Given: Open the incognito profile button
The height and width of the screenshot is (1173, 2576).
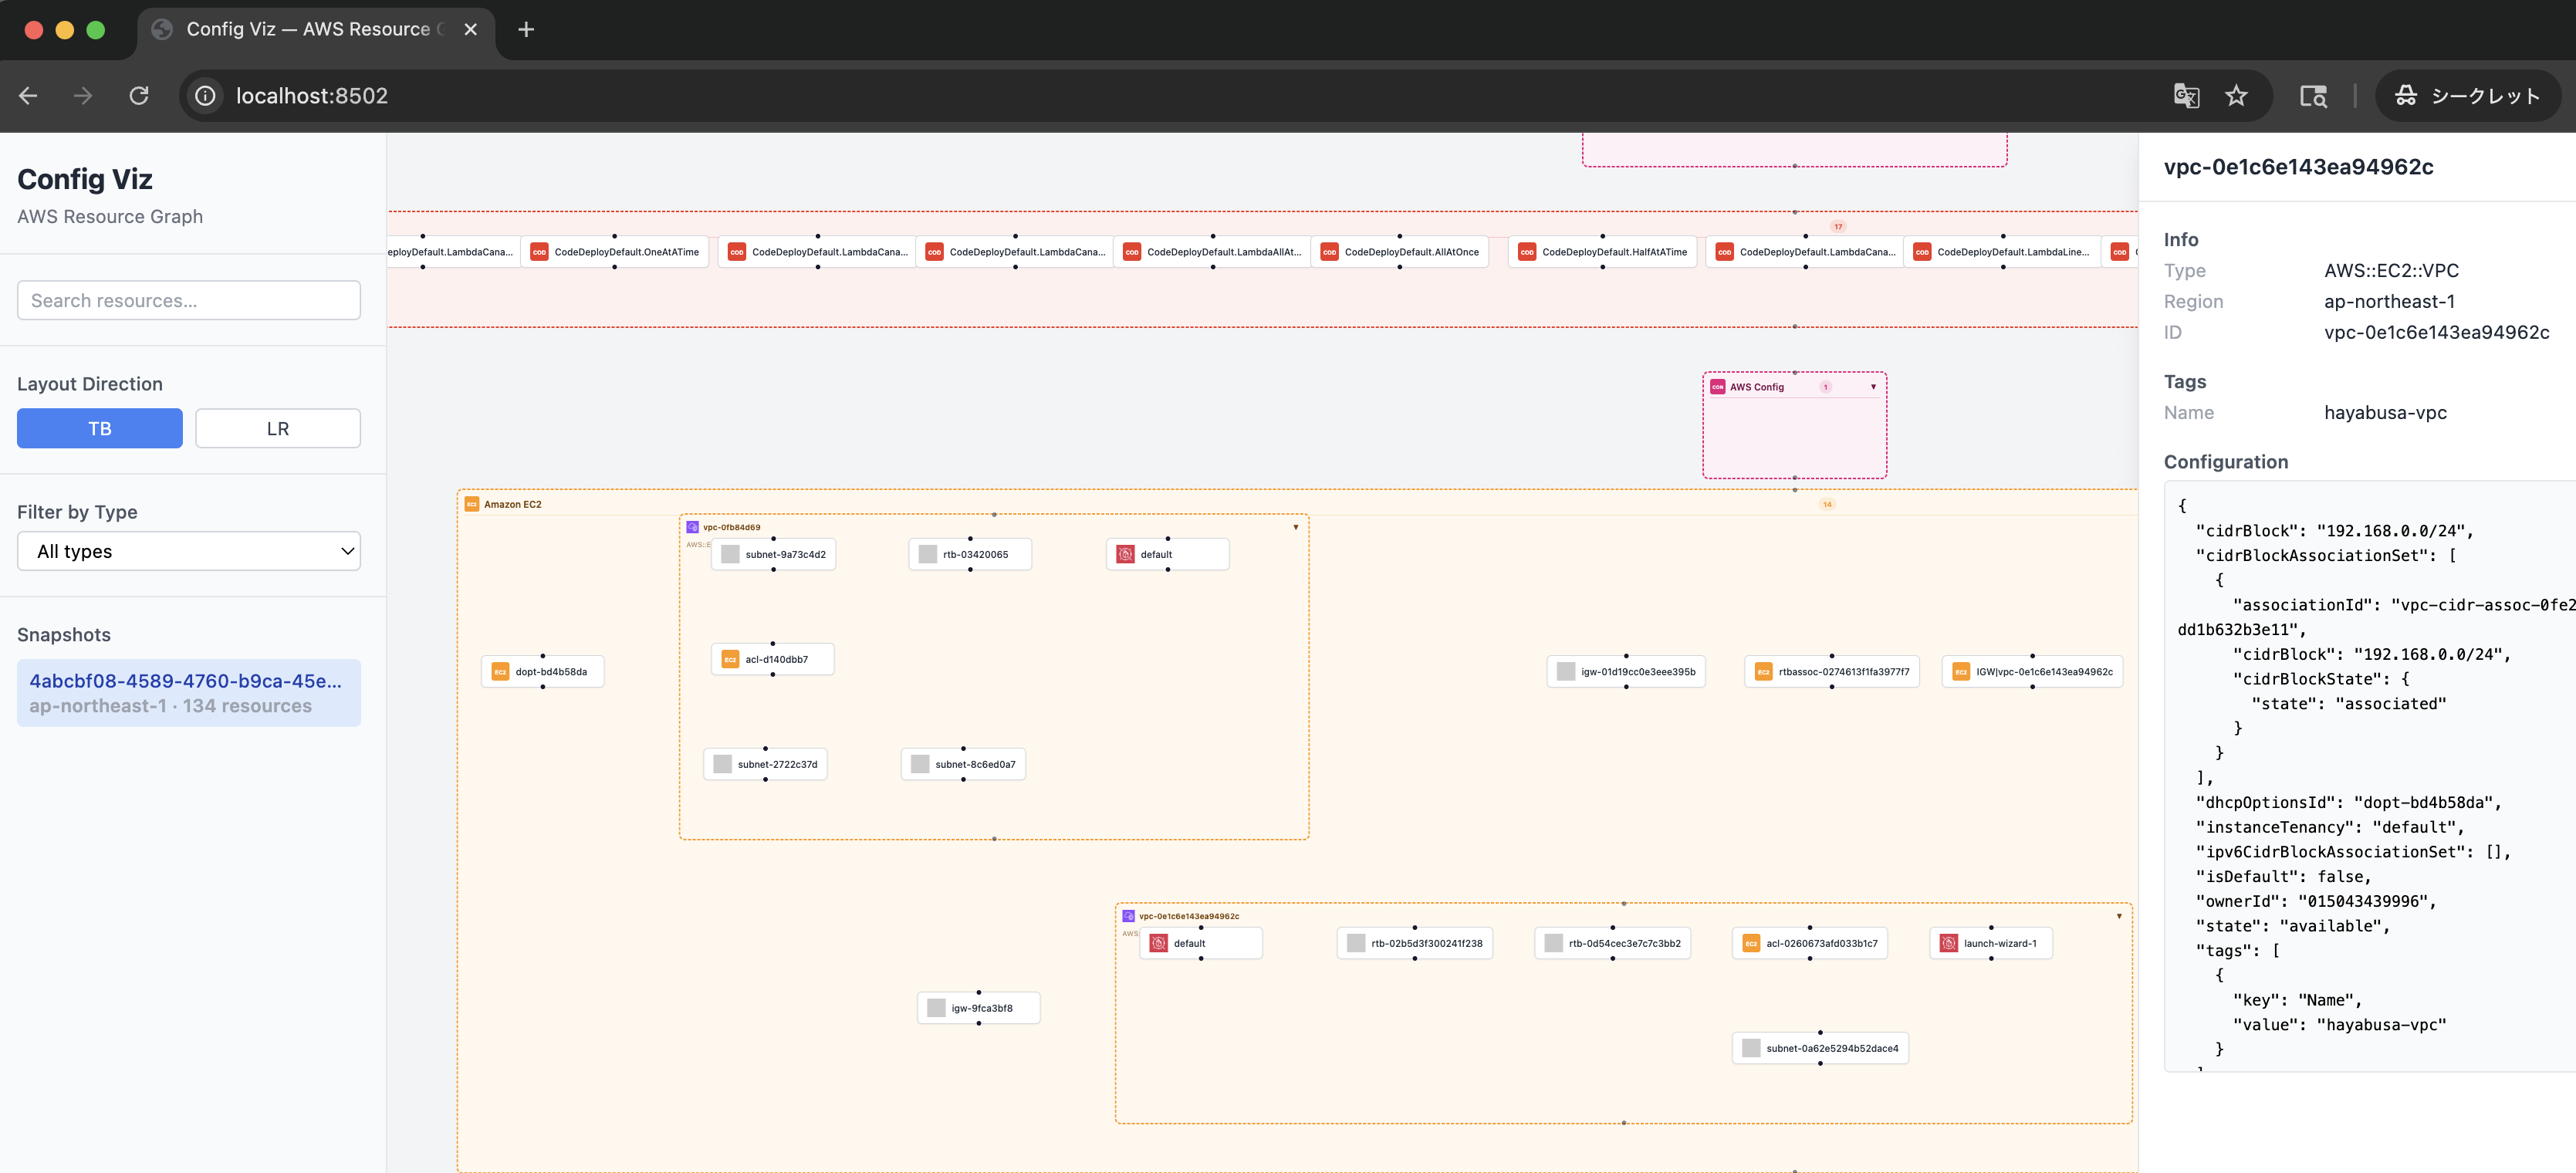Looking at the screenshot, I should (2467, 96).
